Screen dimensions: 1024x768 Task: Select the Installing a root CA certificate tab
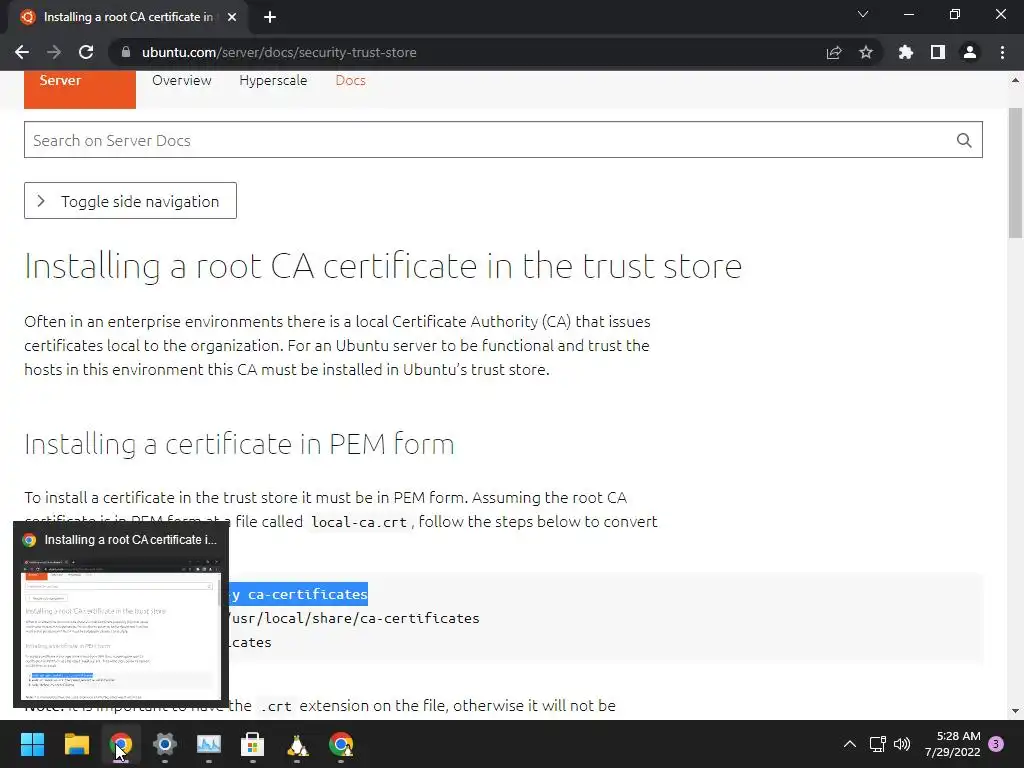point(127,18)
